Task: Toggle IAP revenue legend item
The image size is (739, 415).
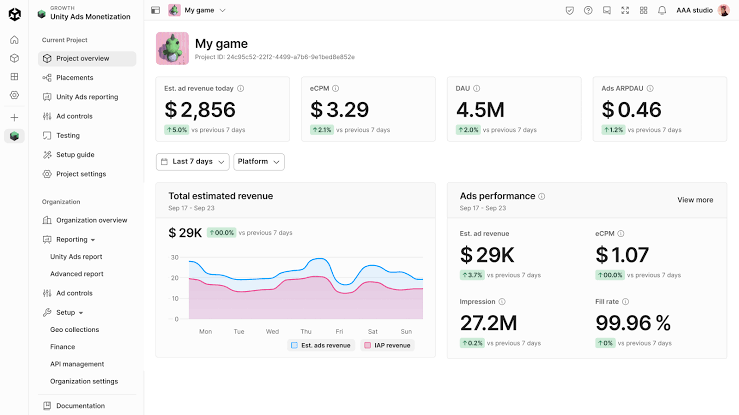Action: click(x=387, y=345)
